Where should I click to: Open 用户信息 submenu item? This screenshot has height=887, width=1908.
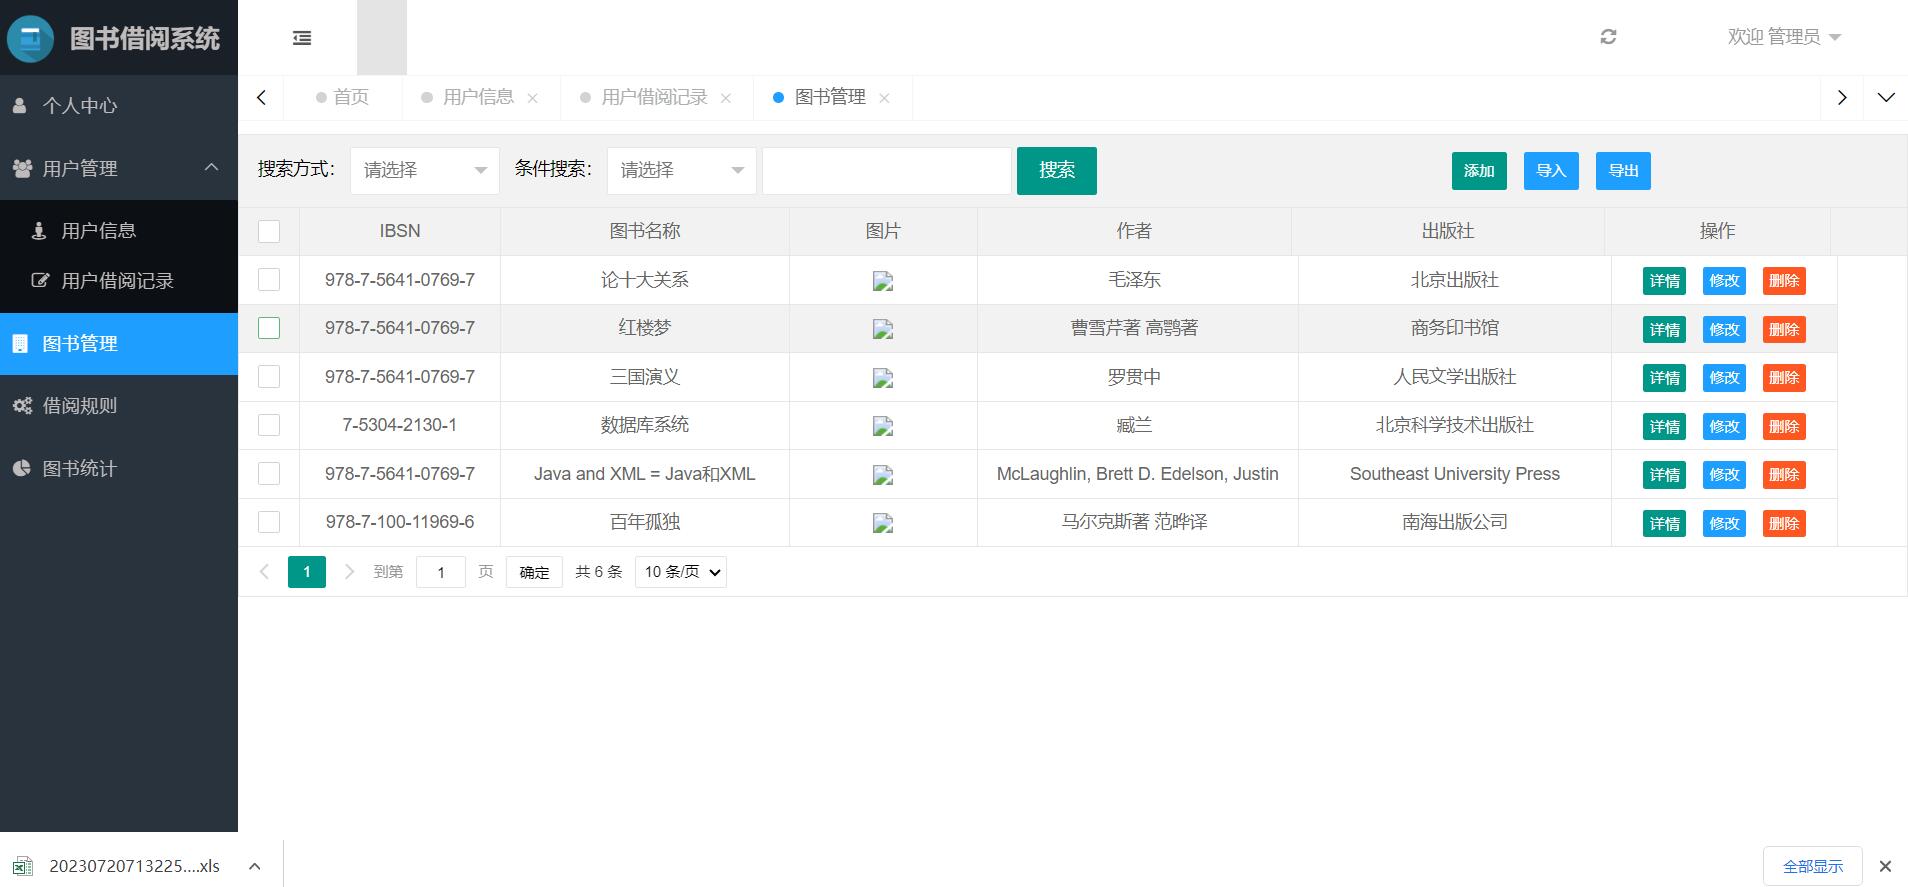(x=119, y=231)
